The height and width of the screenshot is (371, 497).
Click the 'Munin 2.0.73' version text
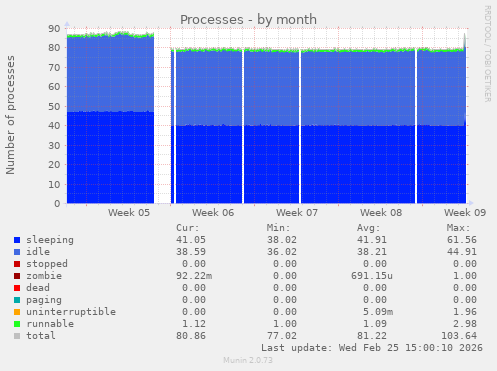[x=248, y=360]
